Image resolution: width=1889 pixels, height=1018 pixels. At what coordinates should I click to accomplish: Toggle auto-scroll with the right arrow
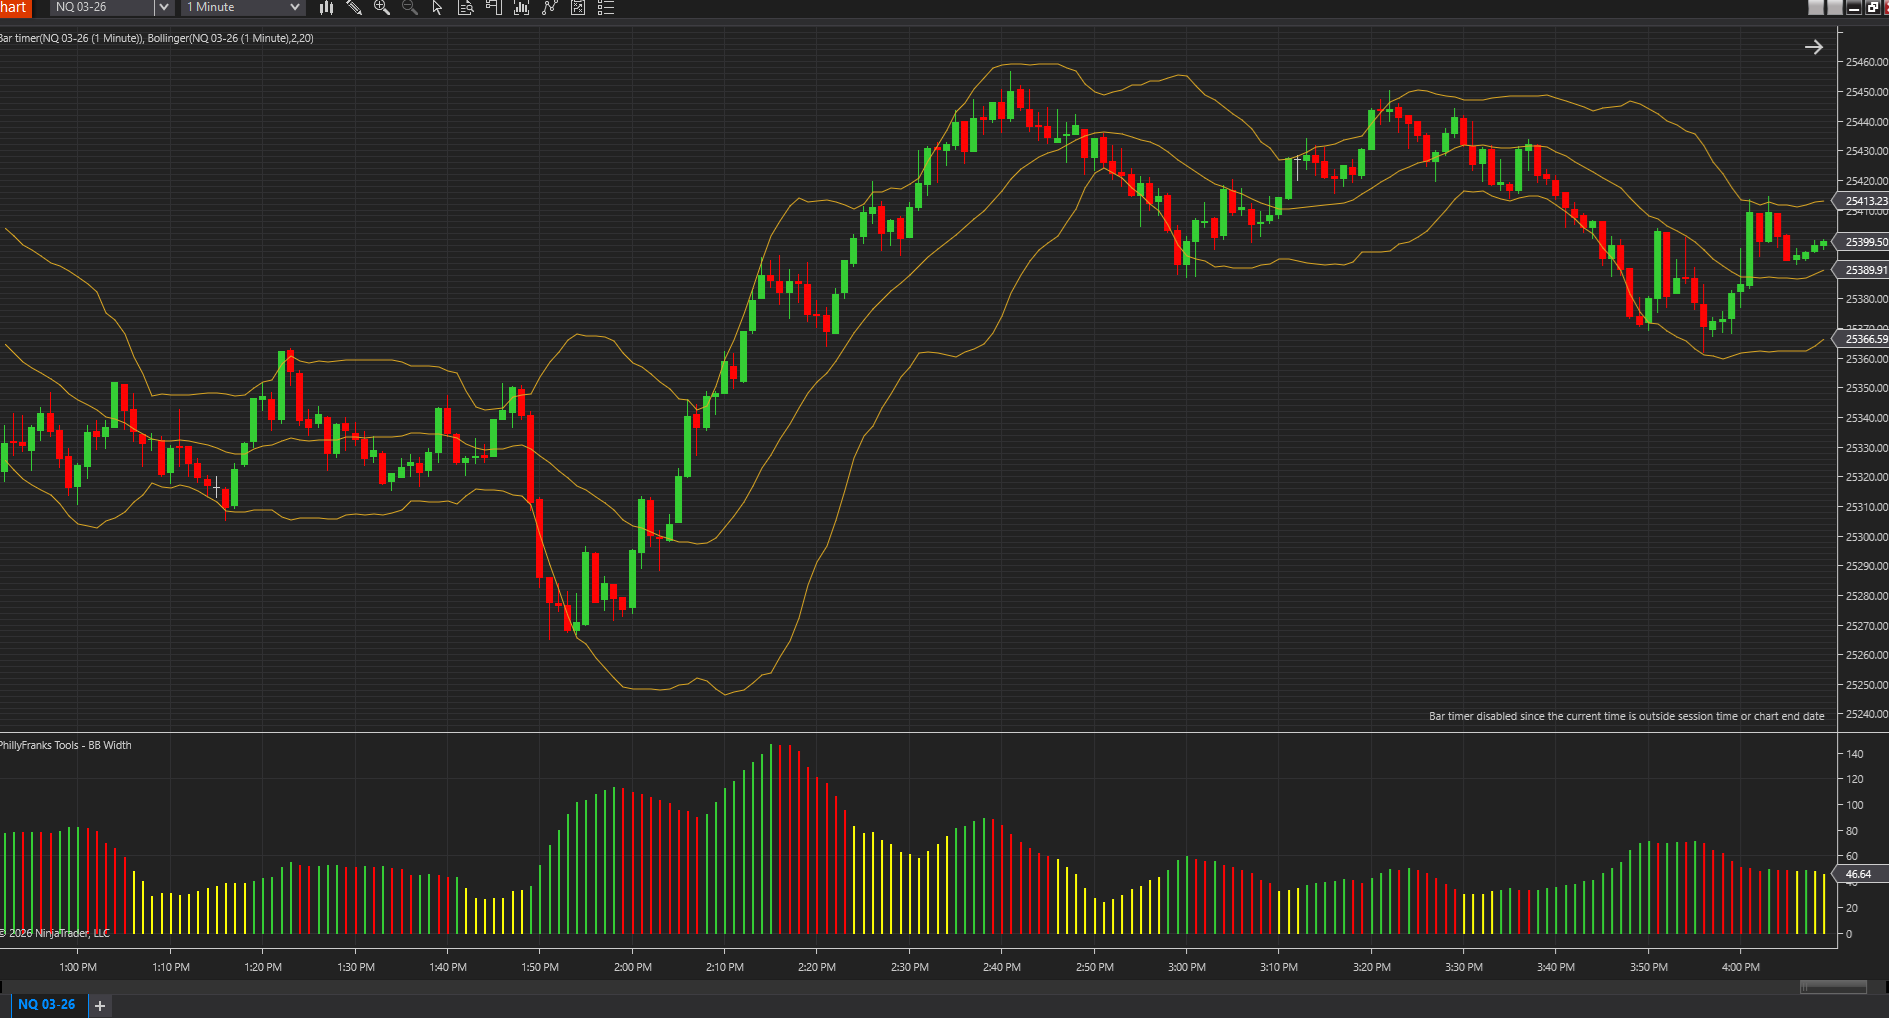click(x=1815, y=46)
